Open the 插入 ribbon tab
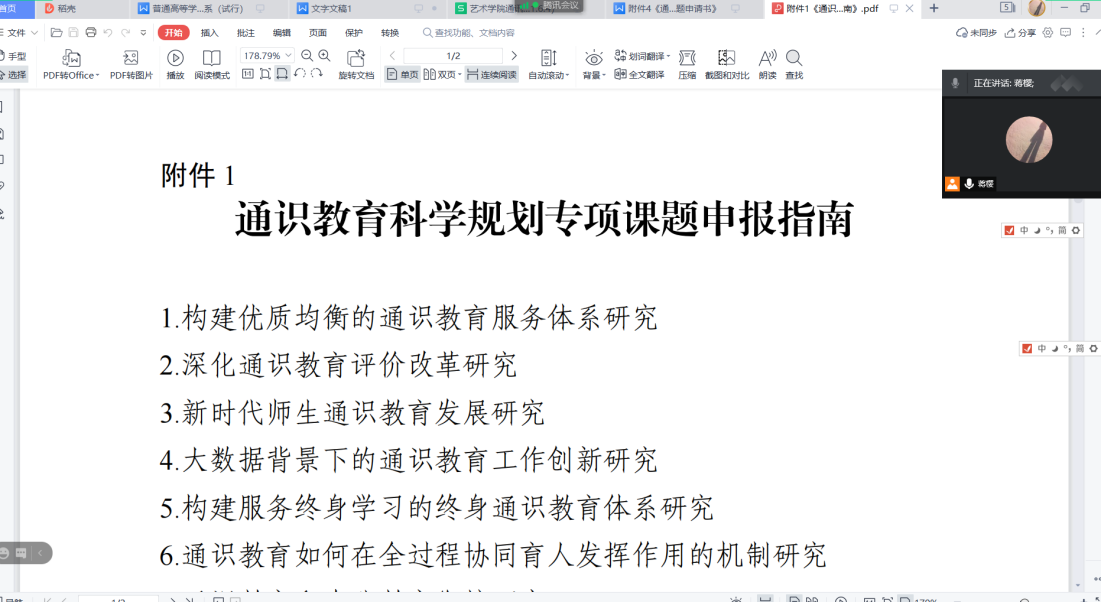This screenshot has height=602, width=1101. click(210, 33)
